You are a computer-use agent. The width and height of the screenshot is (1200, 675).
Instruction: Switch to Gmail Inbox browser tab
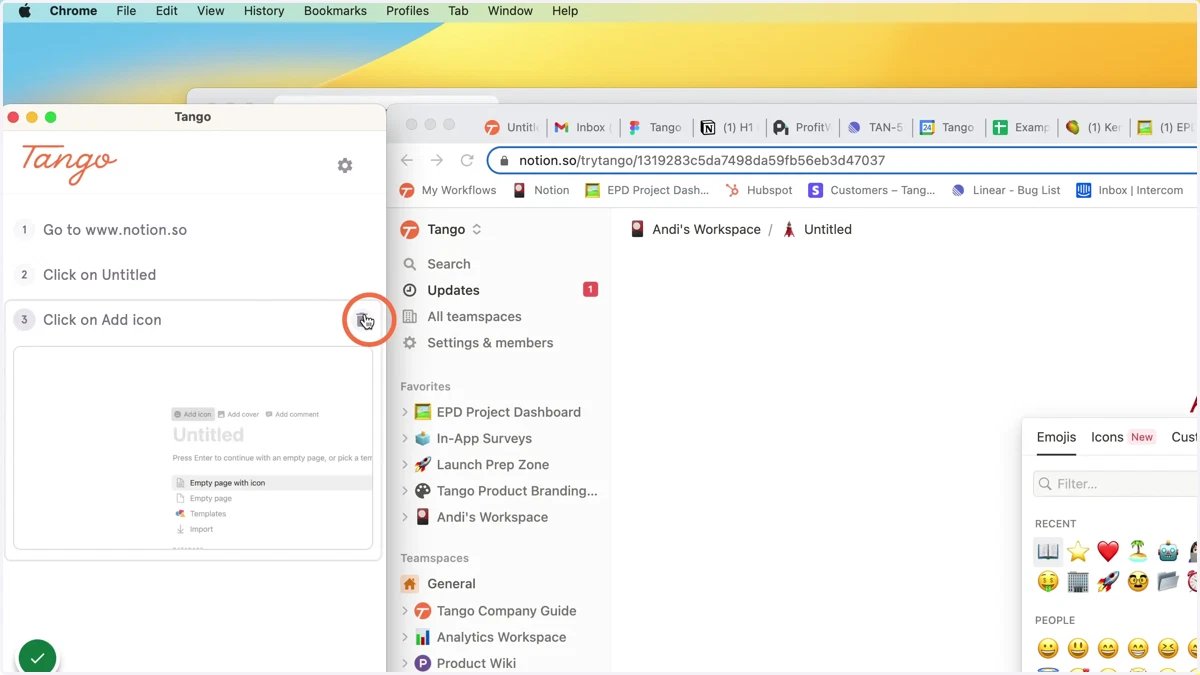(x=583, y=127)
